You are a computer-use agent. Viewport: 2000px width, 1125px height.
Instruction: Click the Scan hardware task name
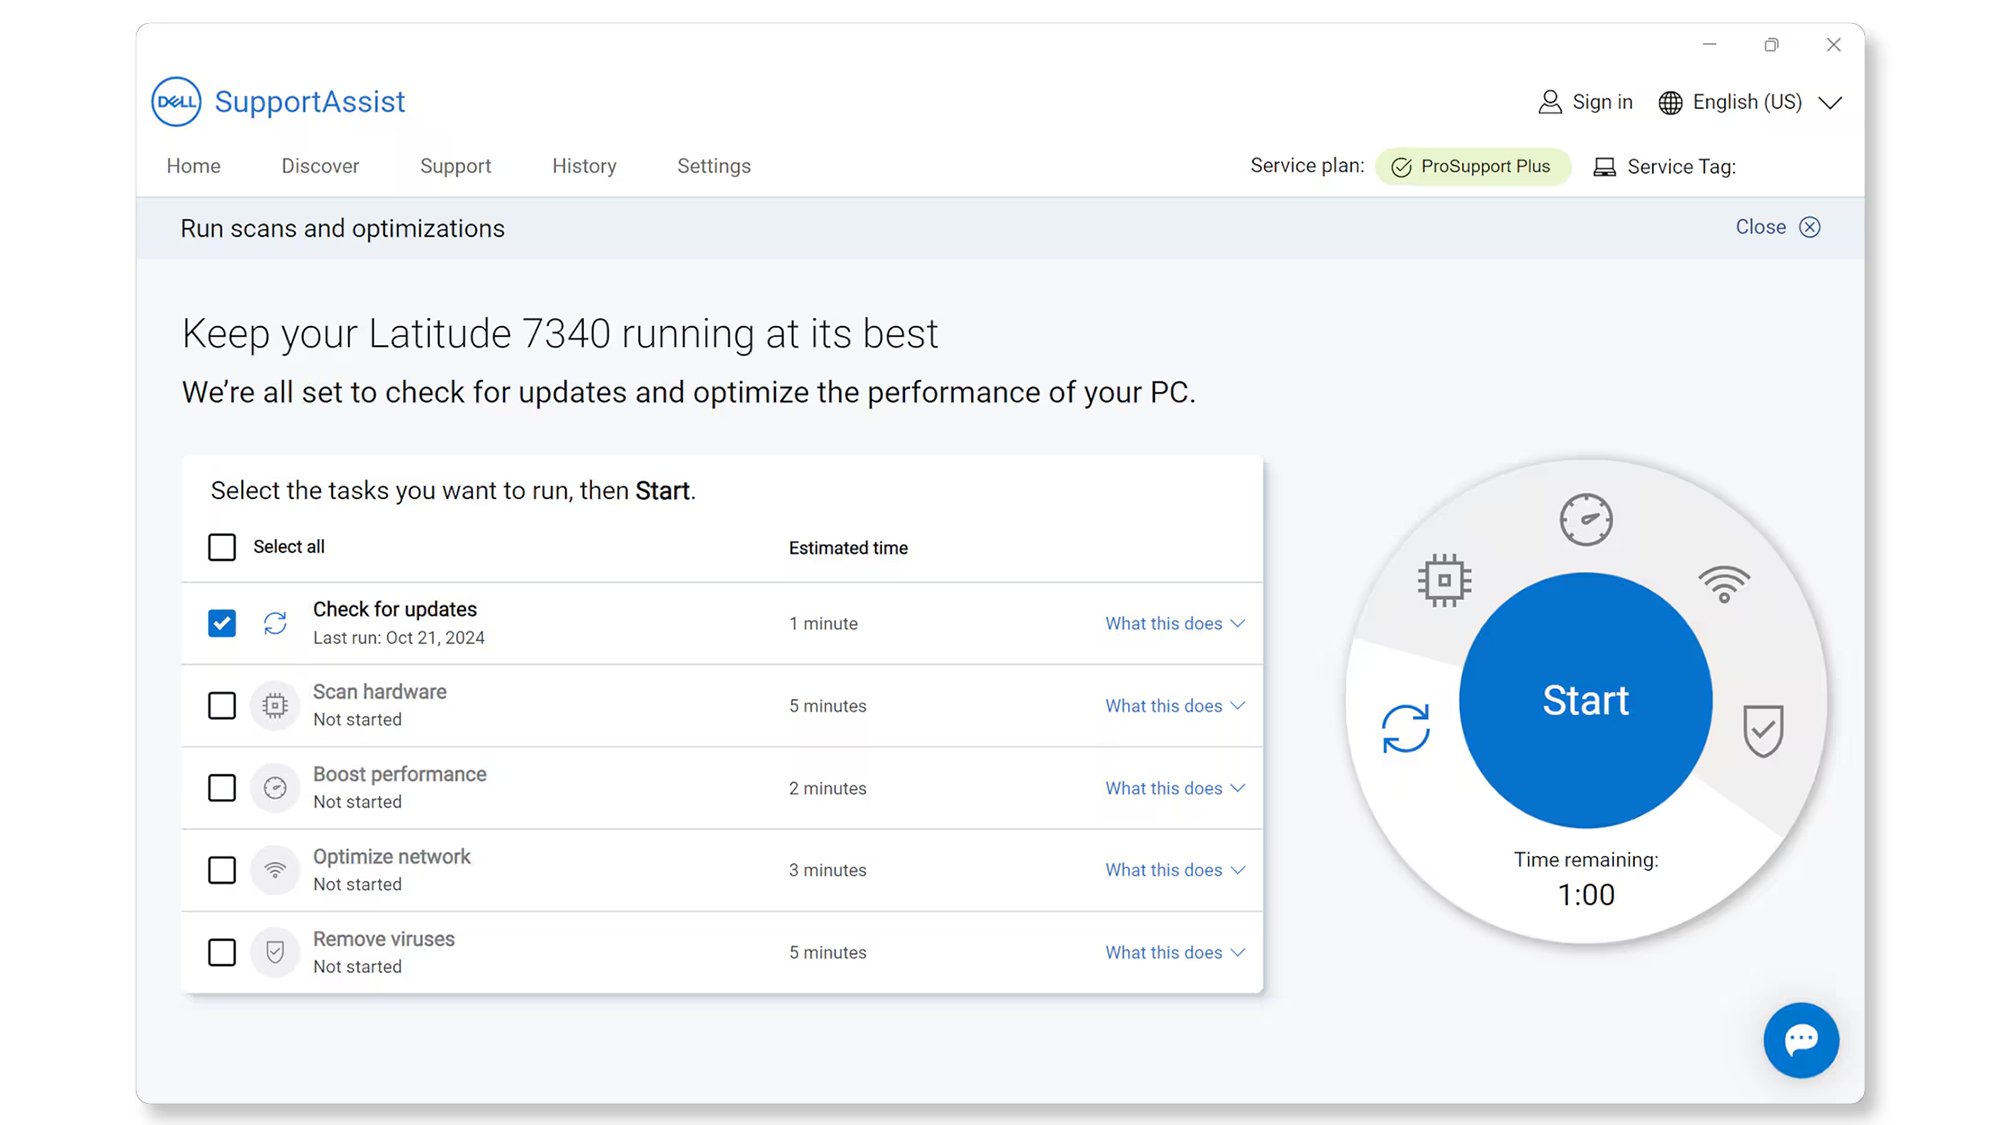point(380,692)
